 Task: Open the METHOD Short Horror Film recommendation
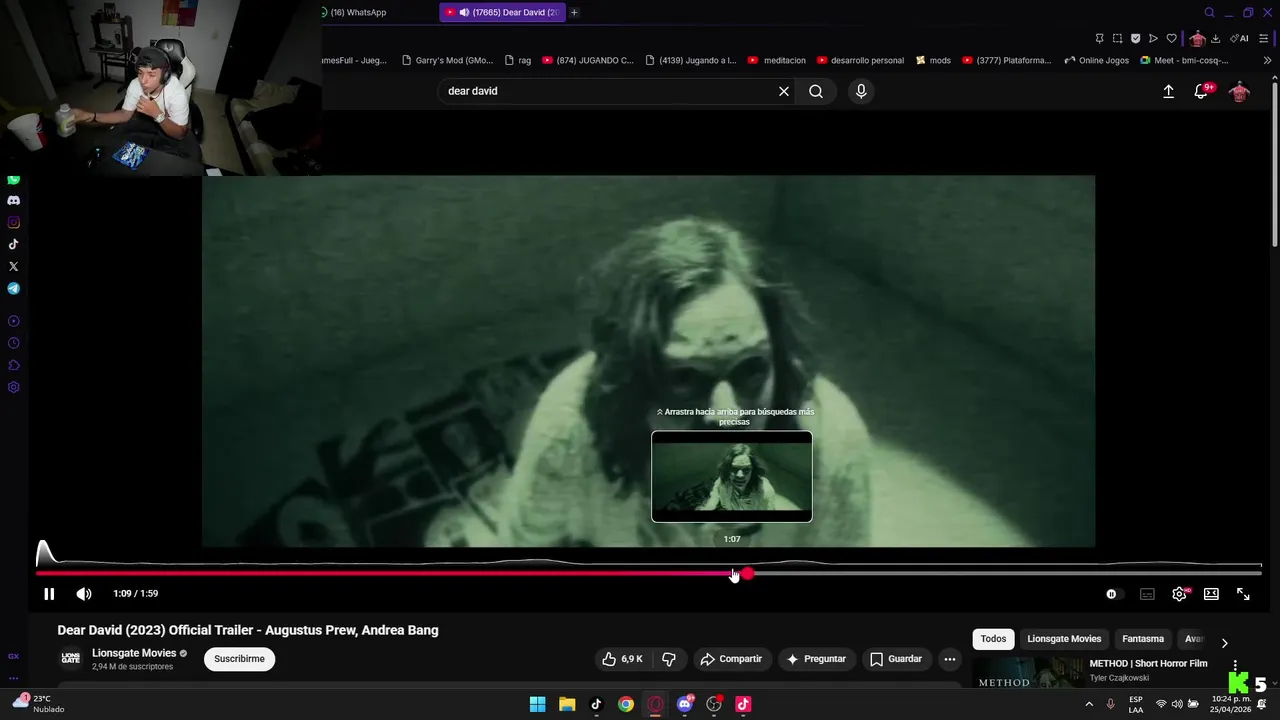[1148, 663]
